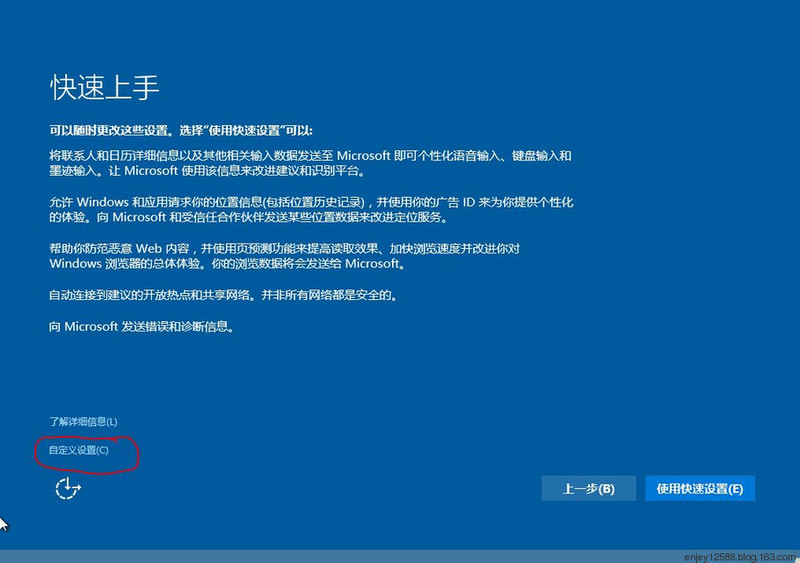Go back with 上一步(B) button

(x=588, y=488)
